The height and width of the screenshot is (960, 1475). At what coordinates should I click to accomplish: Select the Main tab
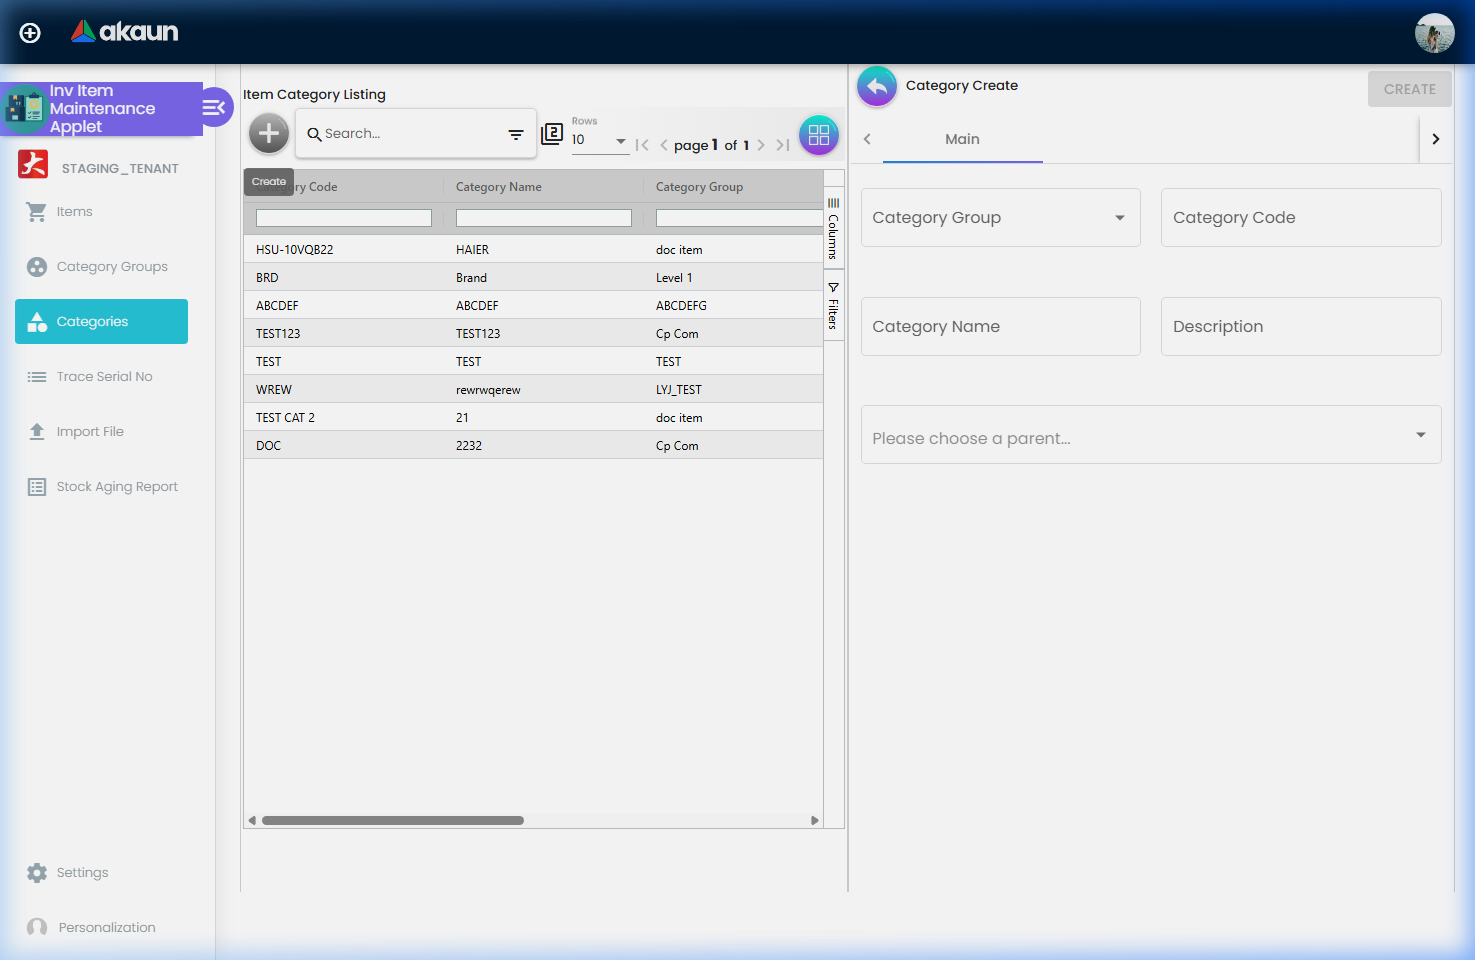pyautogui.click(x=962, y=139)
